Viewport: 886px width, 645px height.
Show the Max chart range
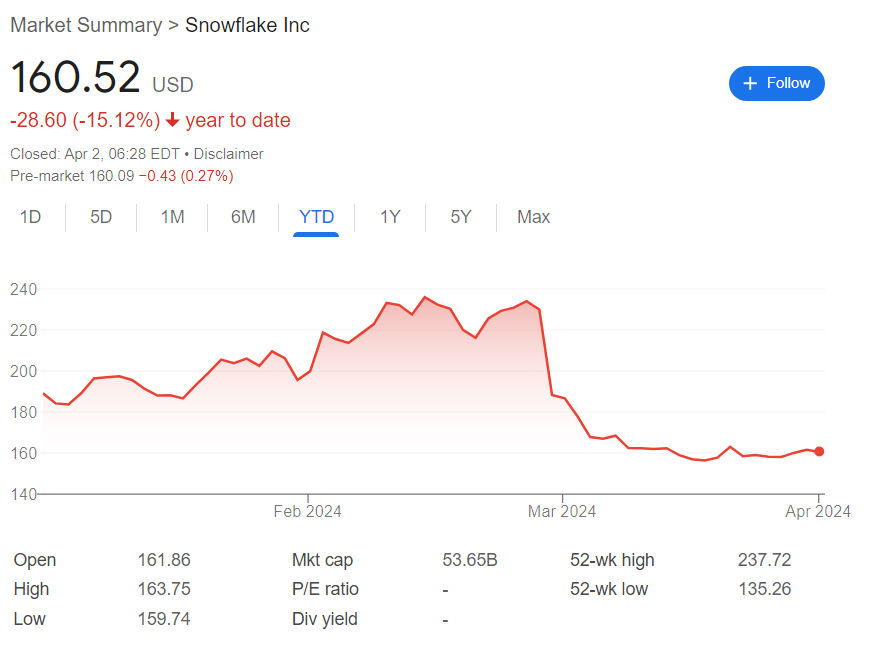coord(533,217)
